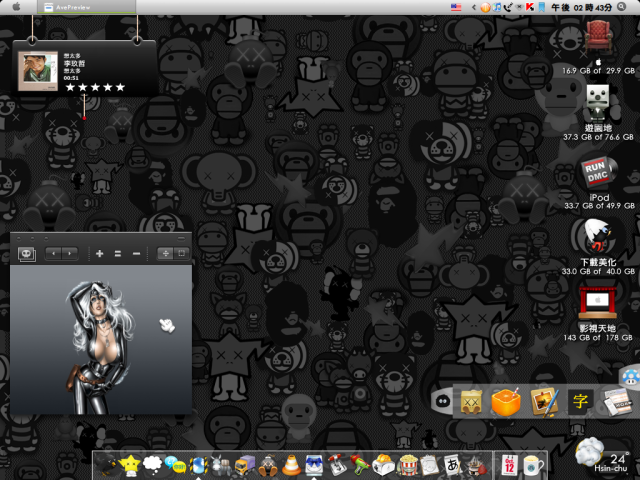
Task: Open the input source flag menu
Action: click(456, 7)
